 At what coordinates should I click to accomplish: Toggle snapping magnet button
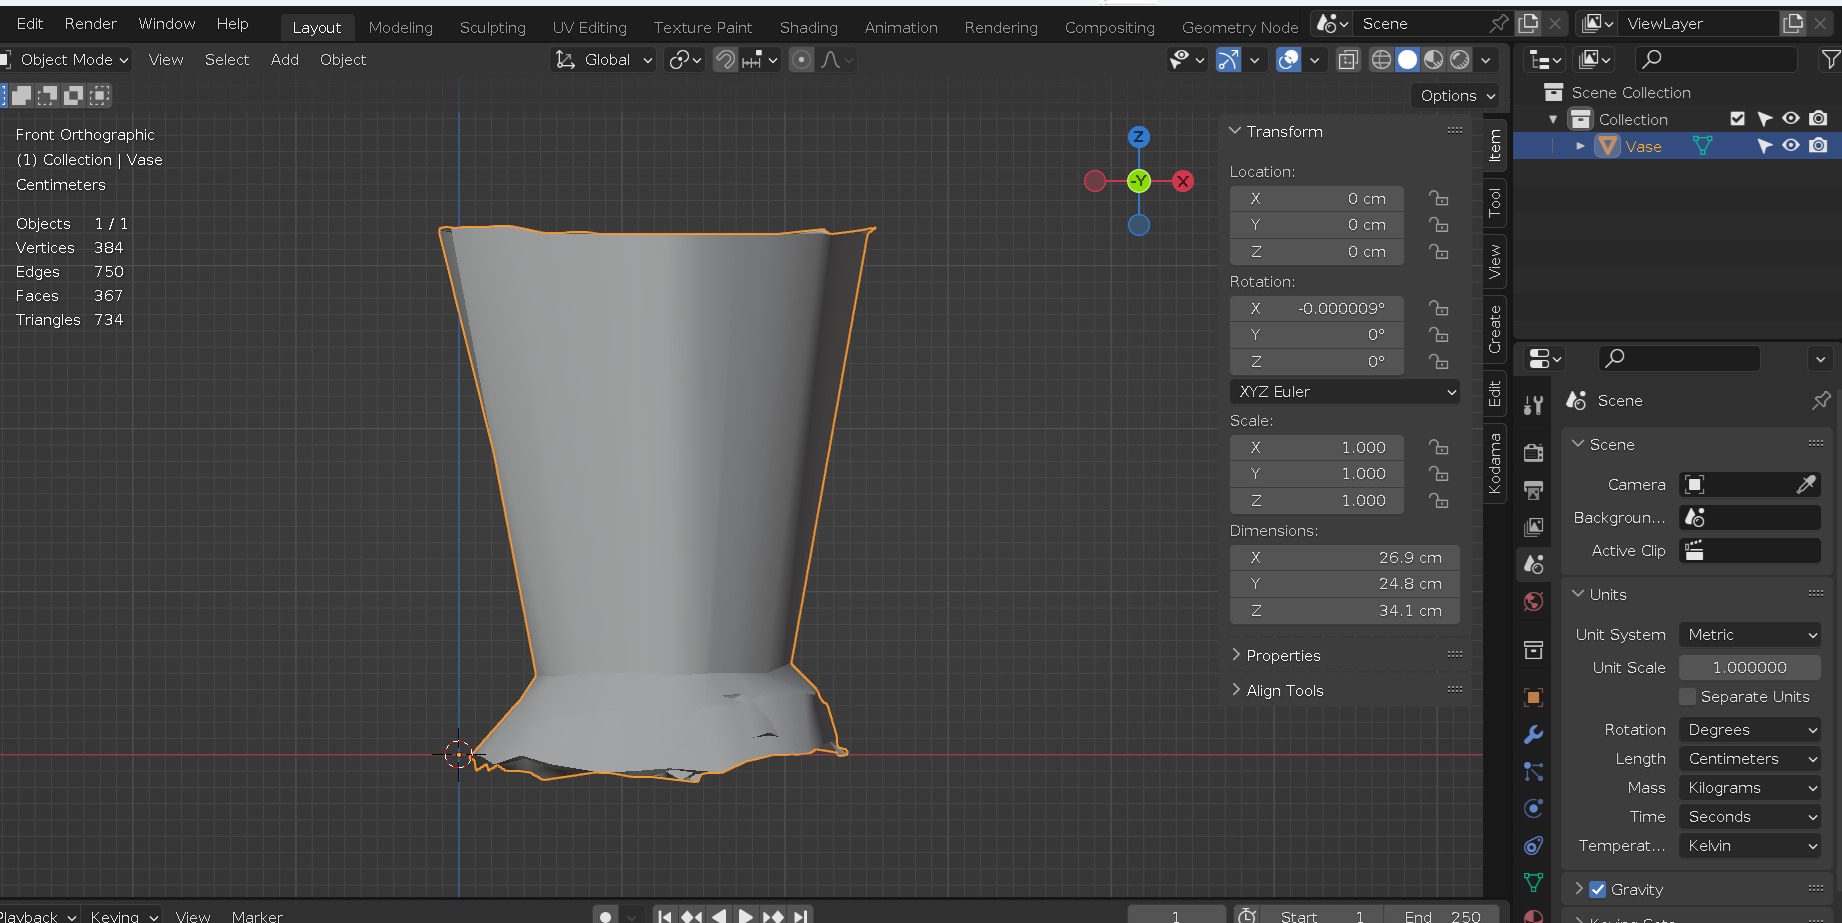pos(725,60)
